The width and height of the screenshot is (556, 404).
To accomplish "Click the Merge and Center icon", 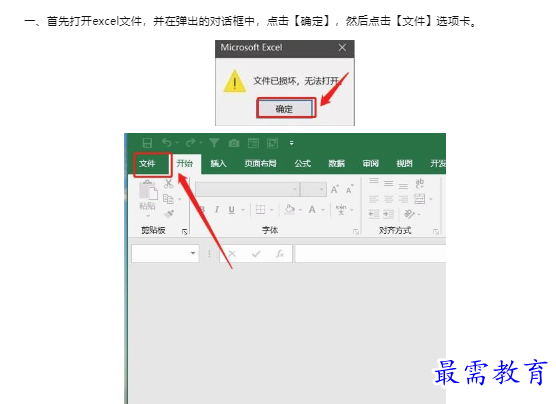I will coord(419,199).
